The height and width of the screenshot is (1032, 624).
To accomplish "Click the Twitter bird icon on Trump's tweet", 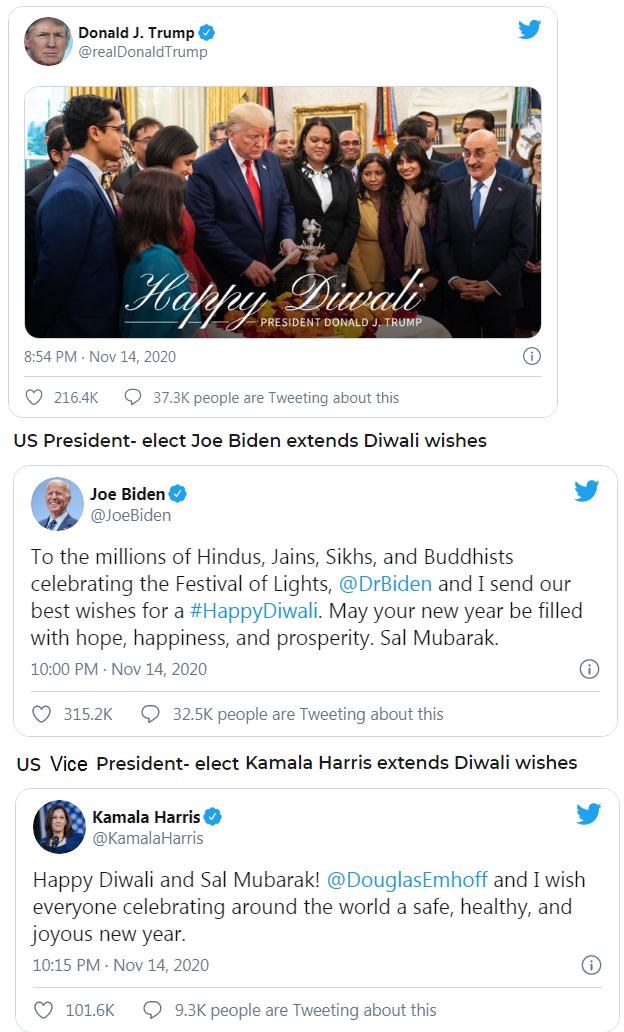I will [x=529, y=29].
